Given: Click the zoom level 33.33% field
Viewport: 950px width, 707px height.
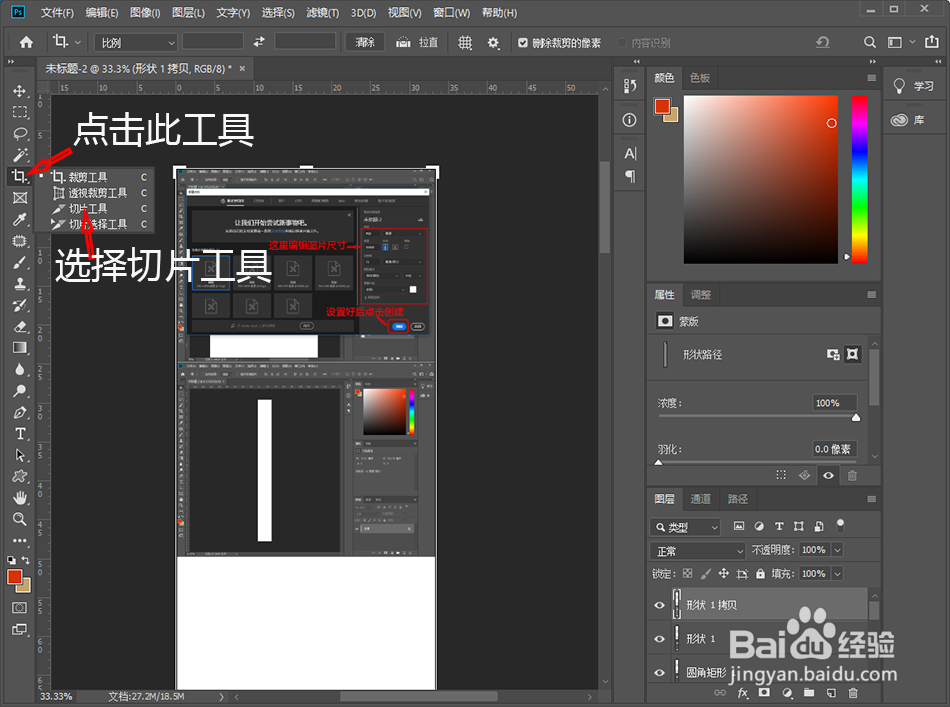Looking at the screenshot, I should tap(56, 697).
